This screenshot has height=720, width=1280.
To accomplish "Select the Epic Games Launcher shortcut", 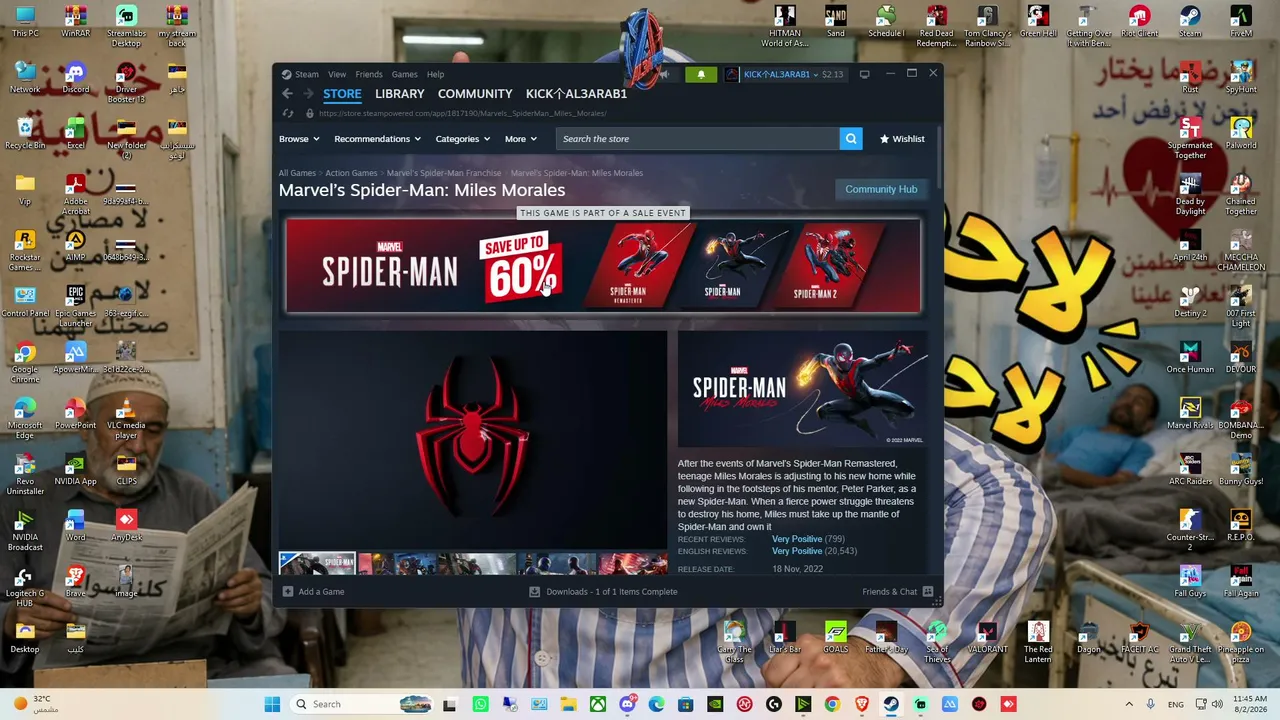I will coord(76,306).
